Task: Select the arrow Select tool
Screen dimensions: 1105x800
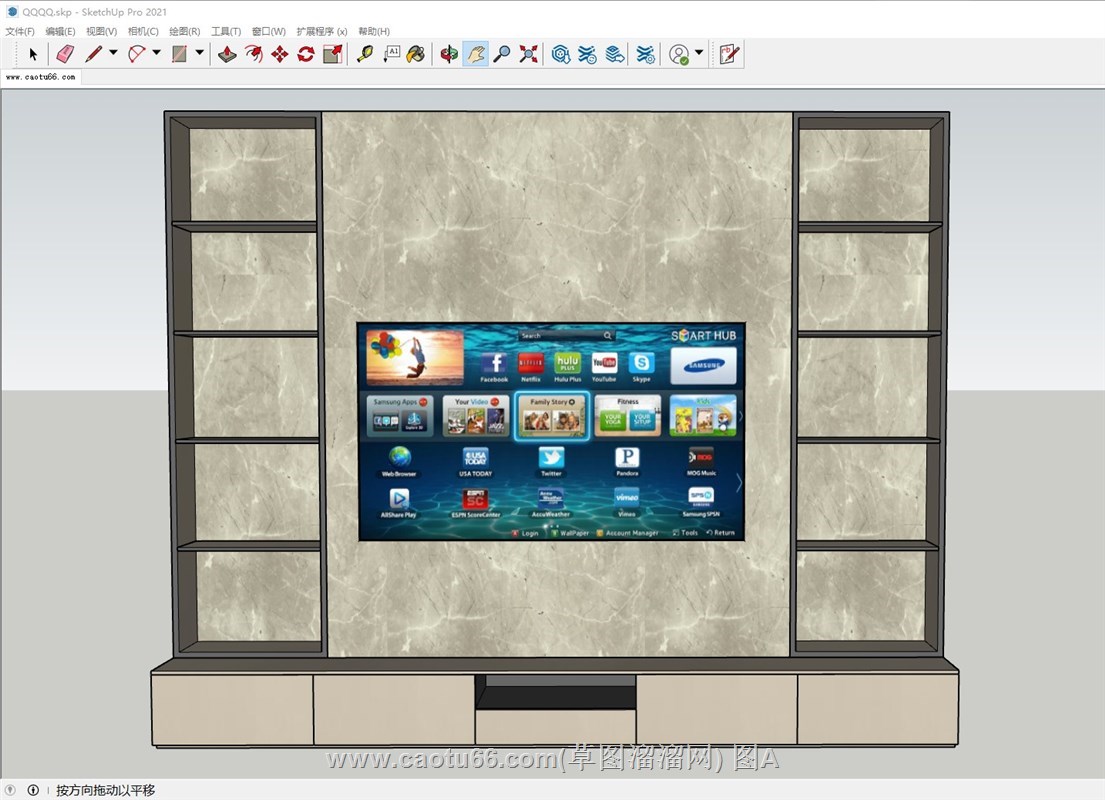Action: pos(33,54)
